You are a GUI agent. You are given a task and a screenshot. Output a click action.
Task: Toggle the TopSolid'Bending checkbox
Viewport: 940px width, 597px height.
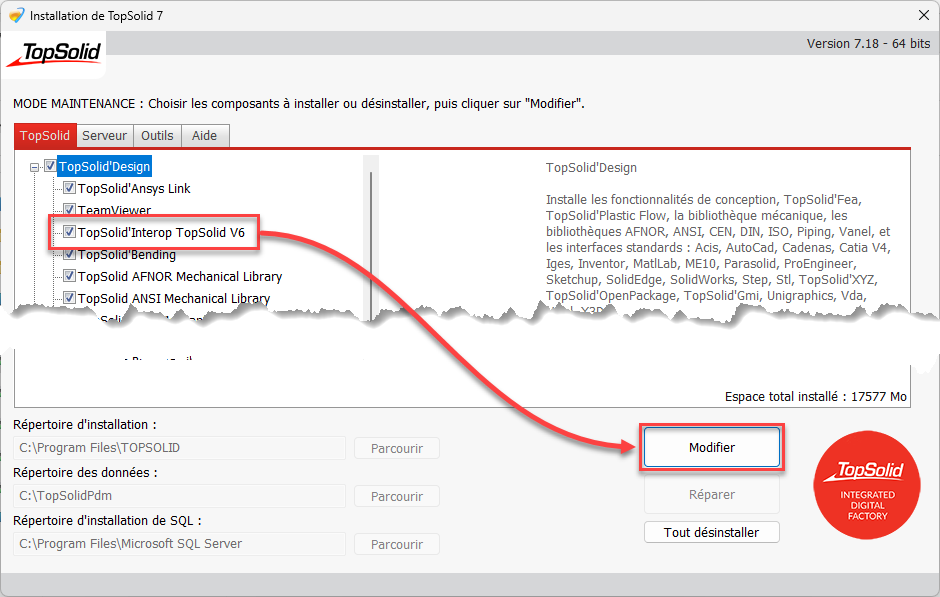pyautogui.click(x=70, y=254)
